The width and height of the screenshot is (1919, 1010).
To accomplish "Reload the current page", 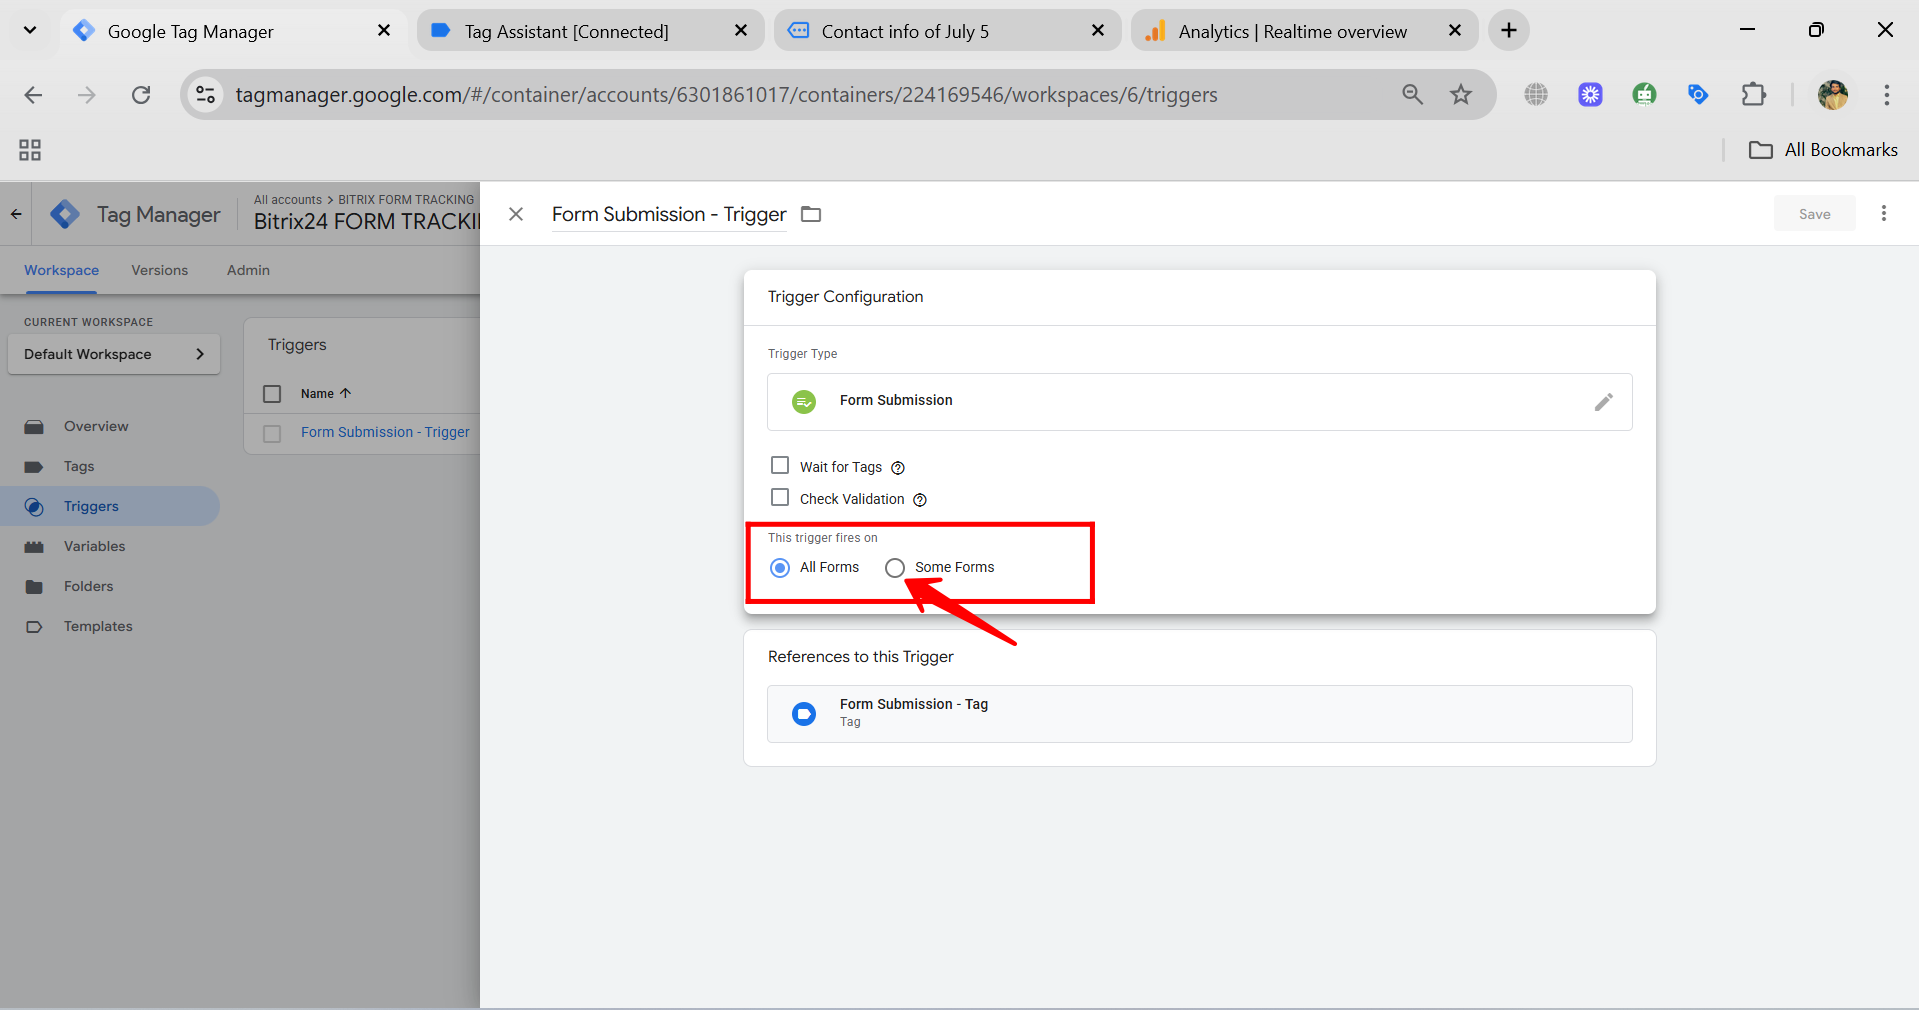I will click(141, 95).
